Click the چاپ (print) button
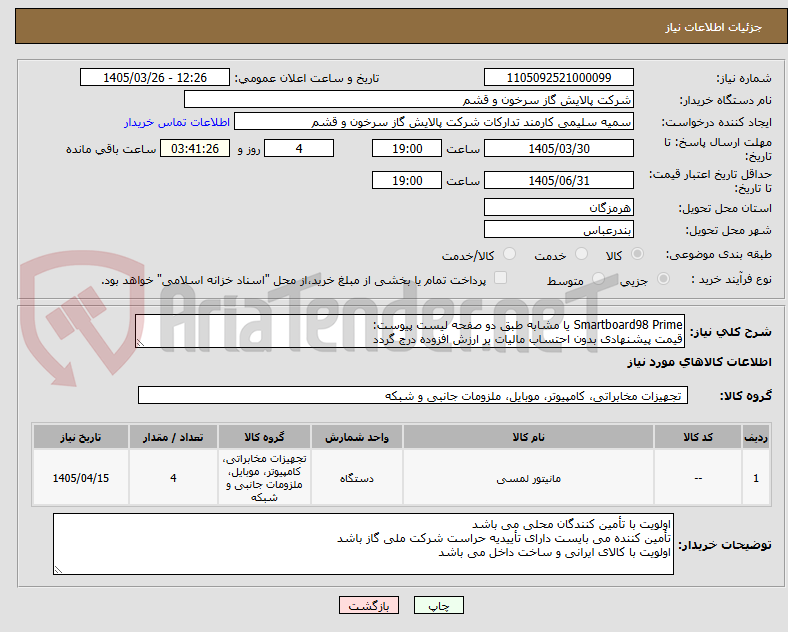 [x=438, y=605]
